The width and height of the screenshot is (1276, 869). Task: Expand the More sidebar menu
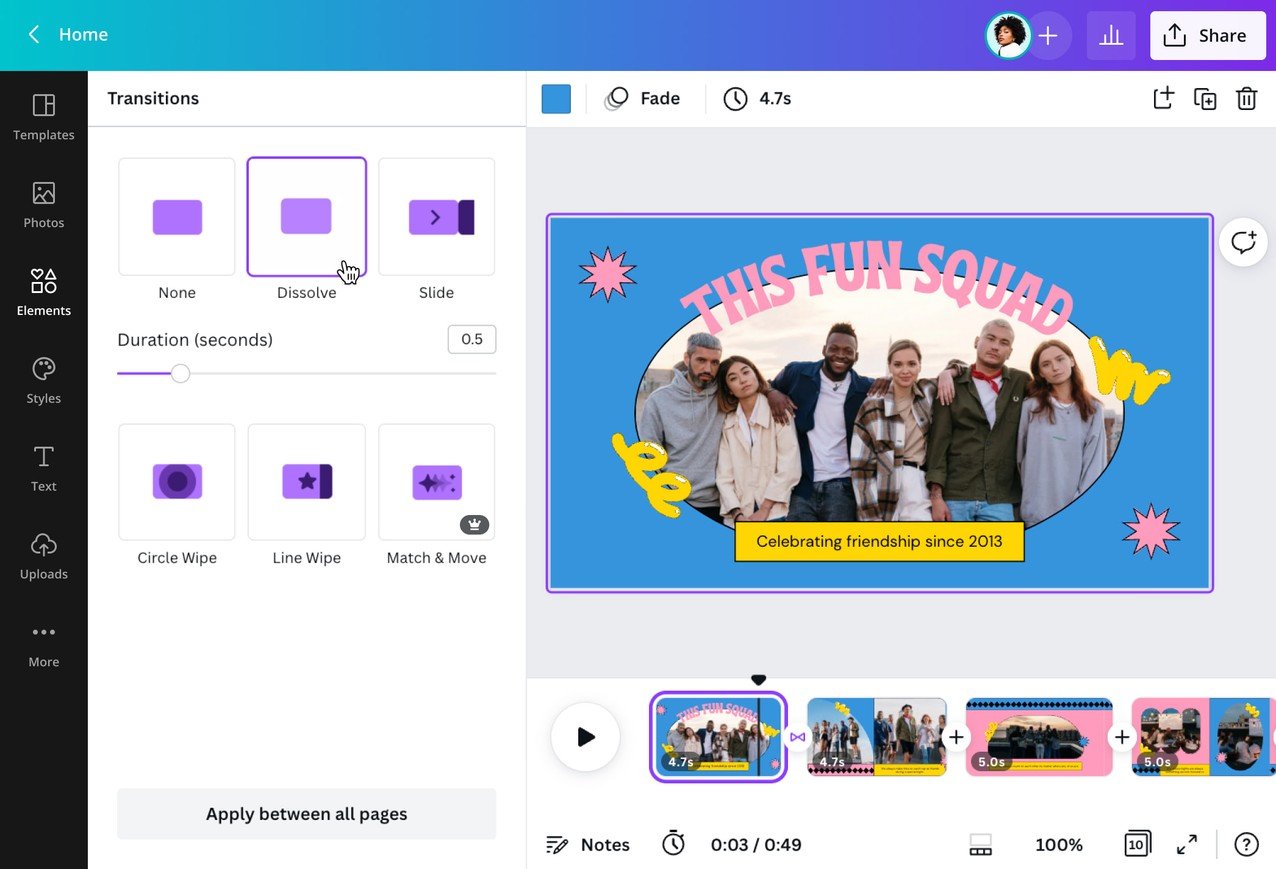pos(43,644)
